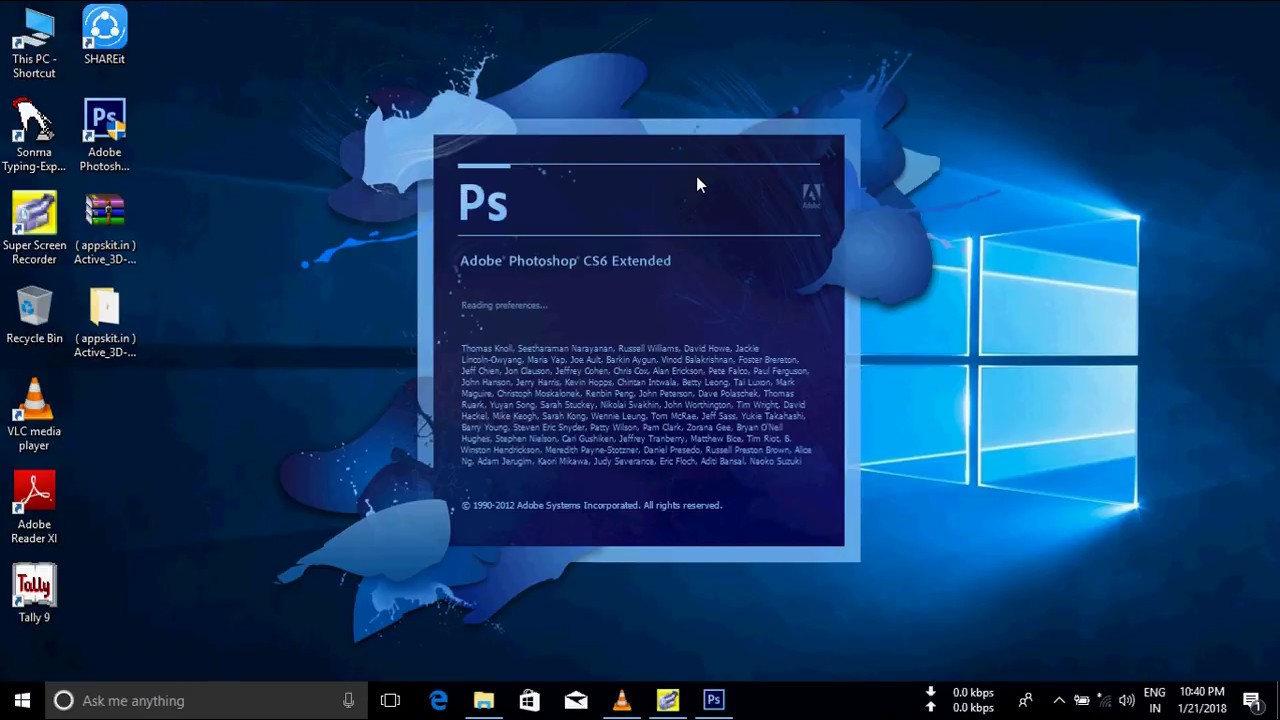Click 'Adobe Photoshop CS6 Extended' title text

565,261
